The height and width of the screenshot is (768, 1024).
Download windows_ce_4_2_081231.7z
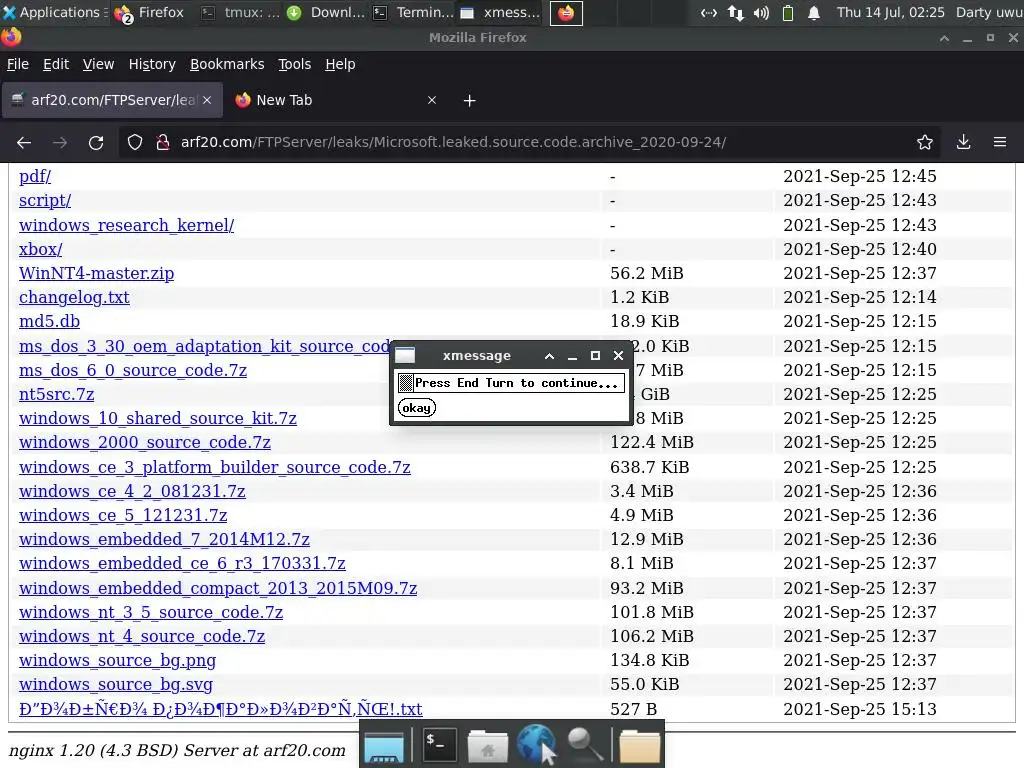pyautogui.click(x=133, y=492)
